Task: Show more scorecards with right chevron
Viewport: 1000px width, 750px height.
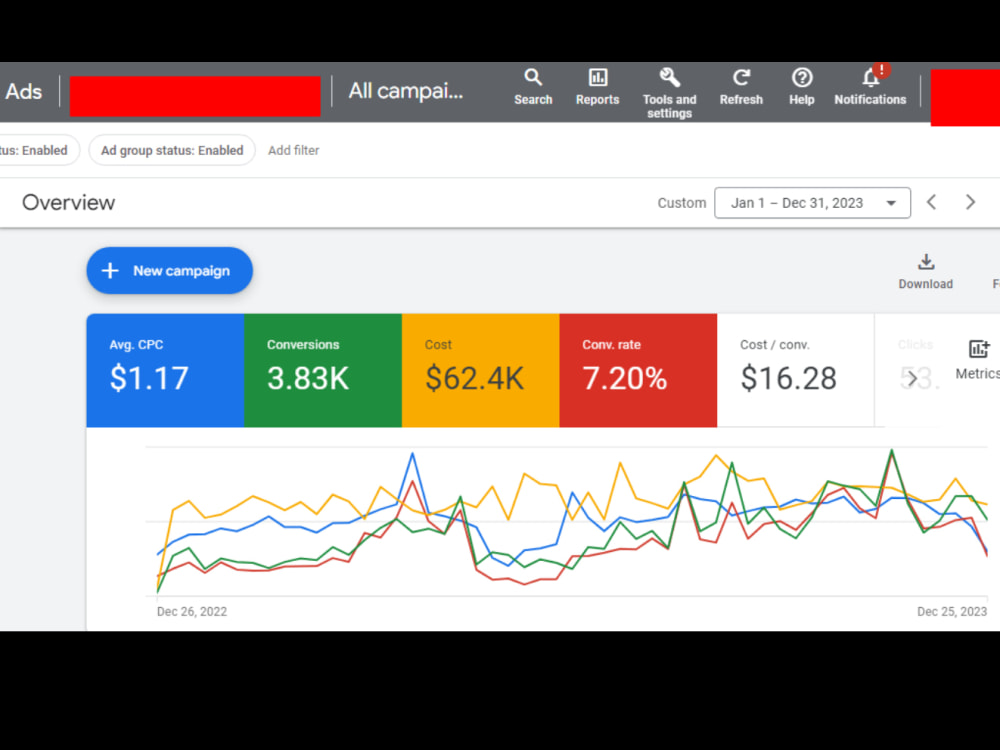Action: (x=913, y=378)
